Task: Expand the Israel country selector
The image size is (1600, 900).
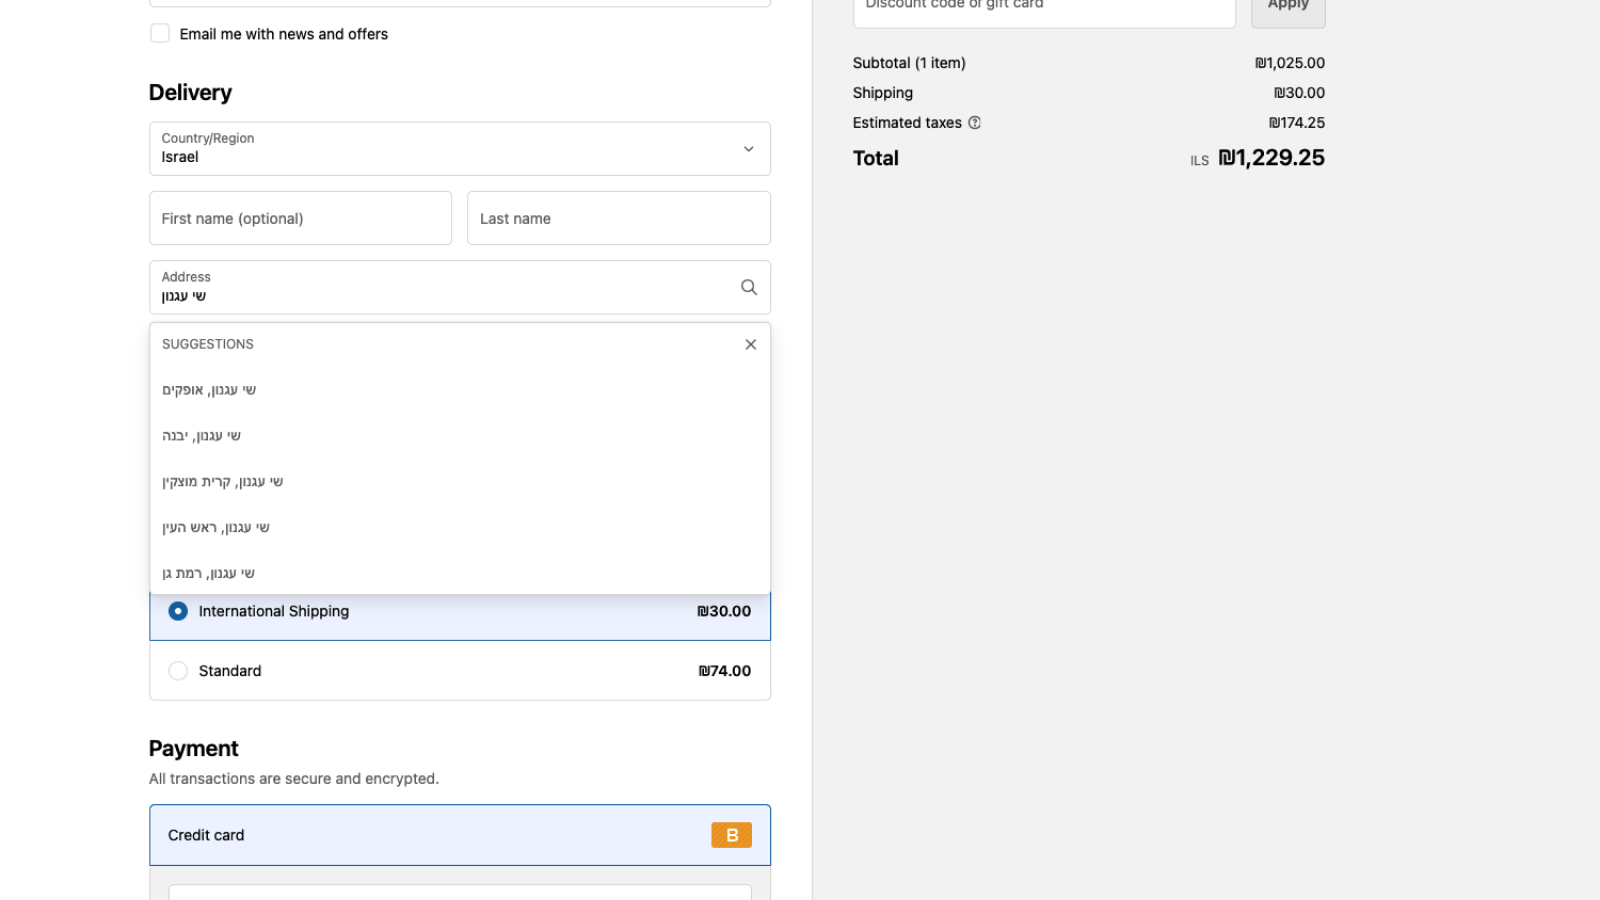Action: click(x=460, y=148)
